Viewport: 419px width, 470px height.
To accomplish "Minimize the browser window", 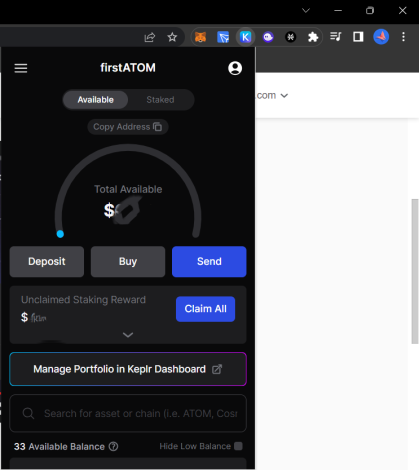I will click(x=338, y=11).
